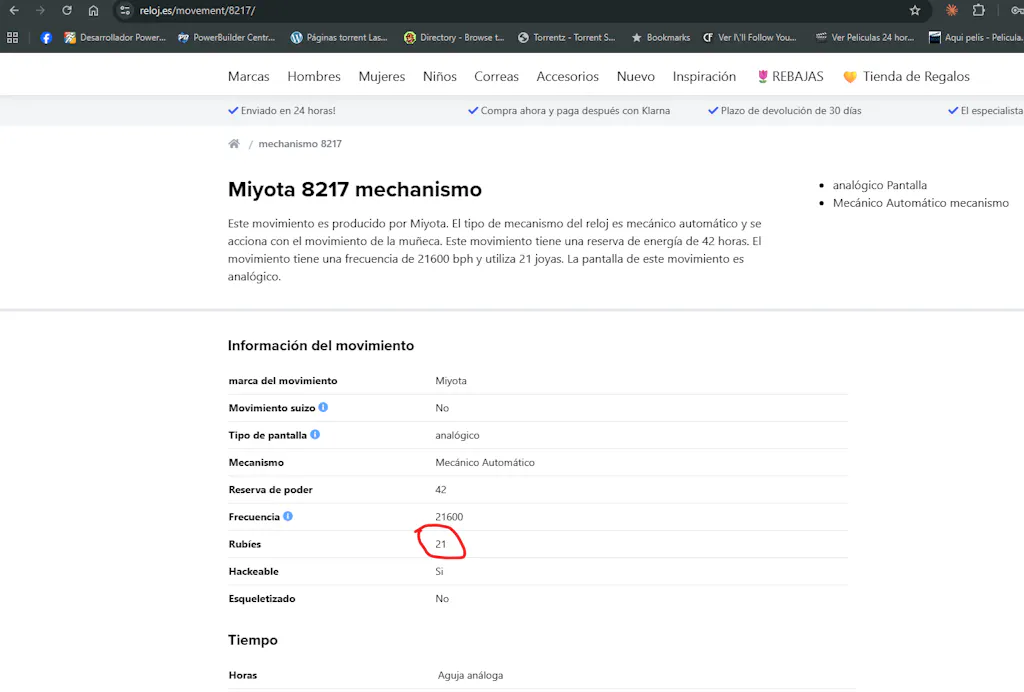
Task: Show info tooltip for Tipo de pantalla
Action: (x=315, y=435)
